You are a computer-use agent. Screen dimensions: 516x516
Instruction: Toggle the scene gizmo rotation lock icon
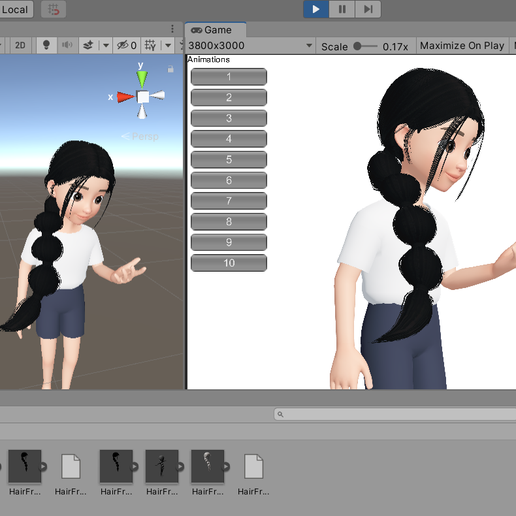coord(170,69)
